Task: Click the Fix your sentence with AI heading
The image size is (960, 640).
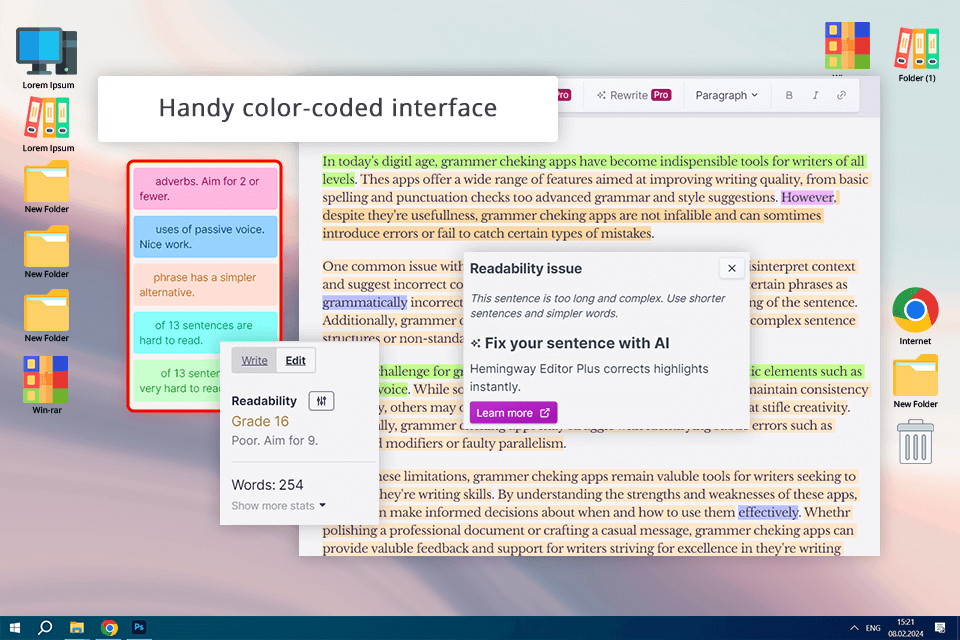Action: point(577,344)
